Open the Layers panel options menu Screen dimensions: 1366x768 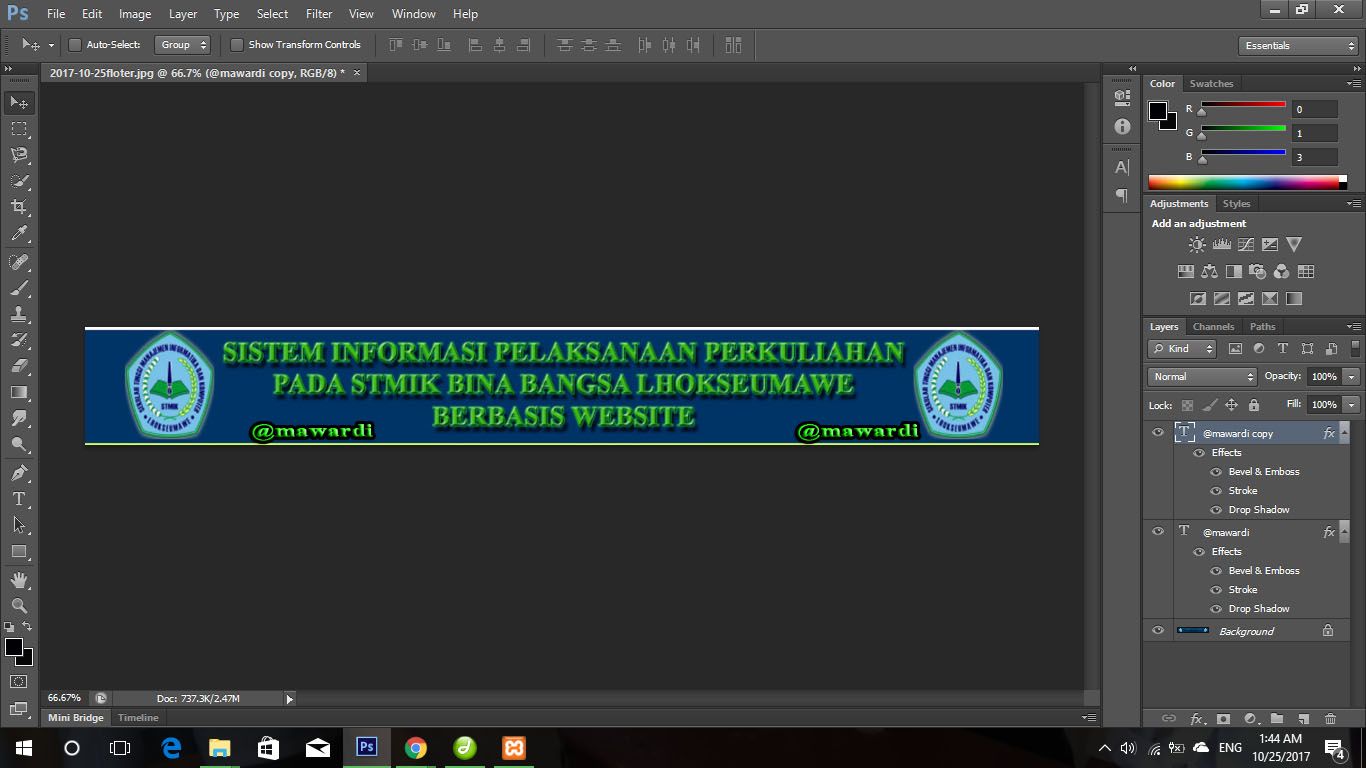1354,327
